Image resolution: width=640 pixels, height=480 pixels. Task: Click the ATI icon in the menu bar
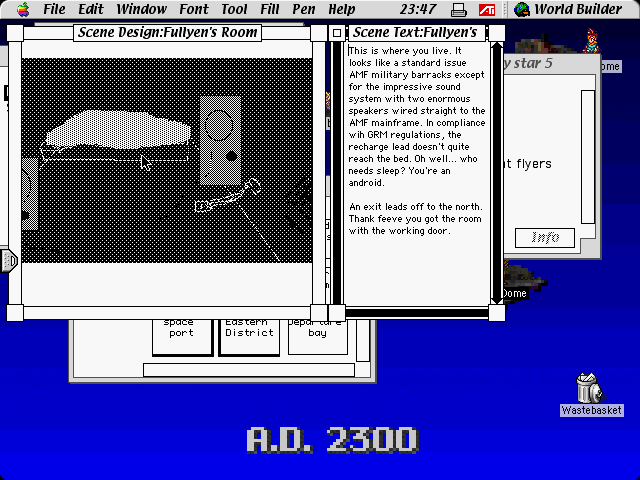pos(487,9)
